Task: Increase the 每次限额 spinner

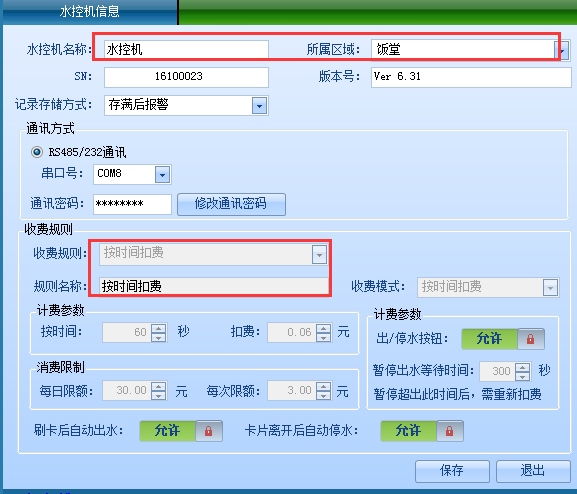Action: (x=323, y=386)
